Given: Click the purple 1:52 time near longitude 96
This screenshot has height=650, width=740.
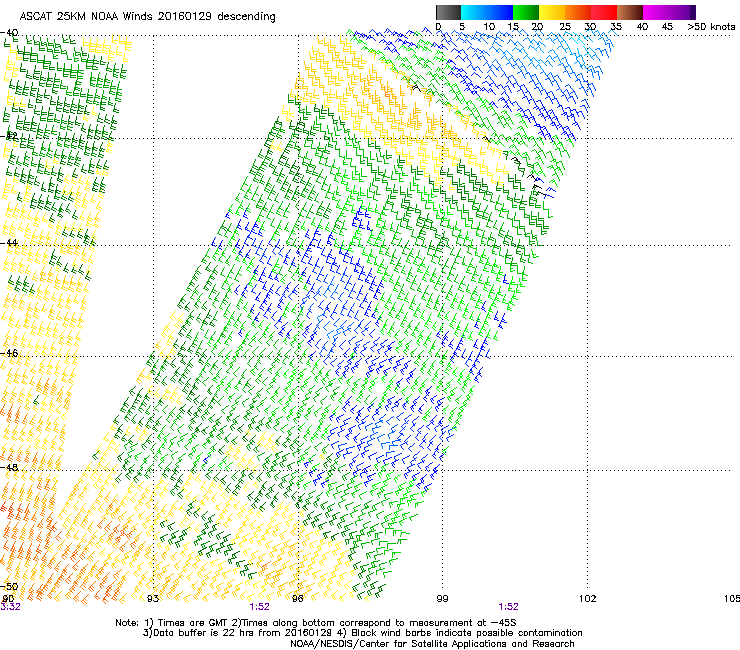Looking at the screenshot, I should tap(260, 607).
